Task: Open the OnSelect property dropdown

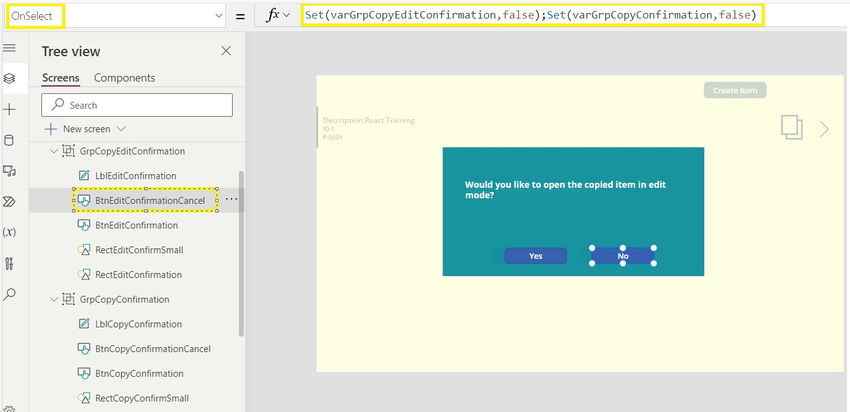Action: (219, 16)
